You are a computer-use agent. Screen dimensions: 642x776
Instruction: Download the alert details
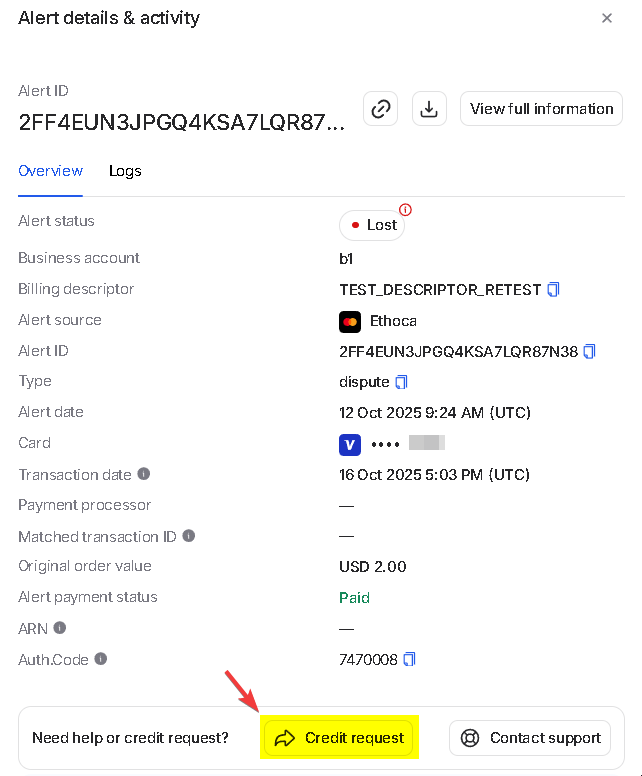[x=429, y=109]
